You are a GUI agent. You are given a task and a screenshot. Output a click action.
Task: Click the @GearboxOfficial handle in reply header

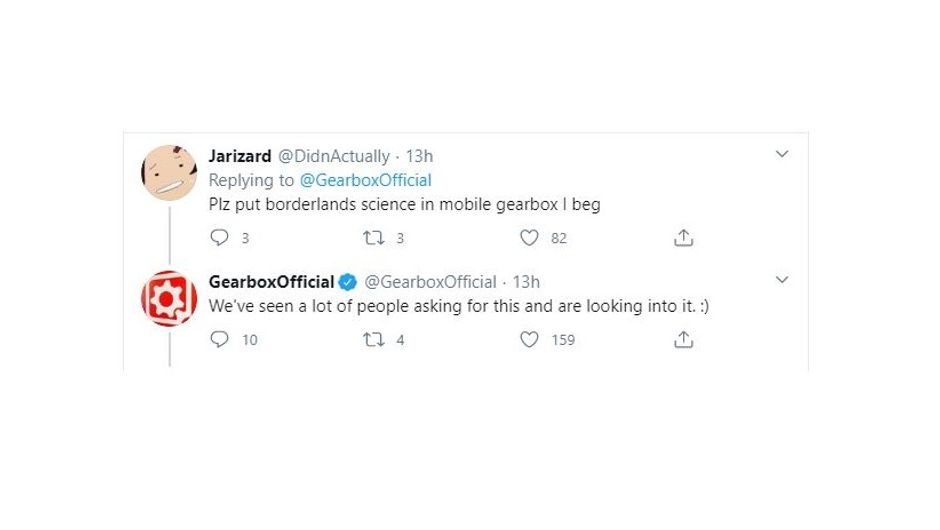430,282
